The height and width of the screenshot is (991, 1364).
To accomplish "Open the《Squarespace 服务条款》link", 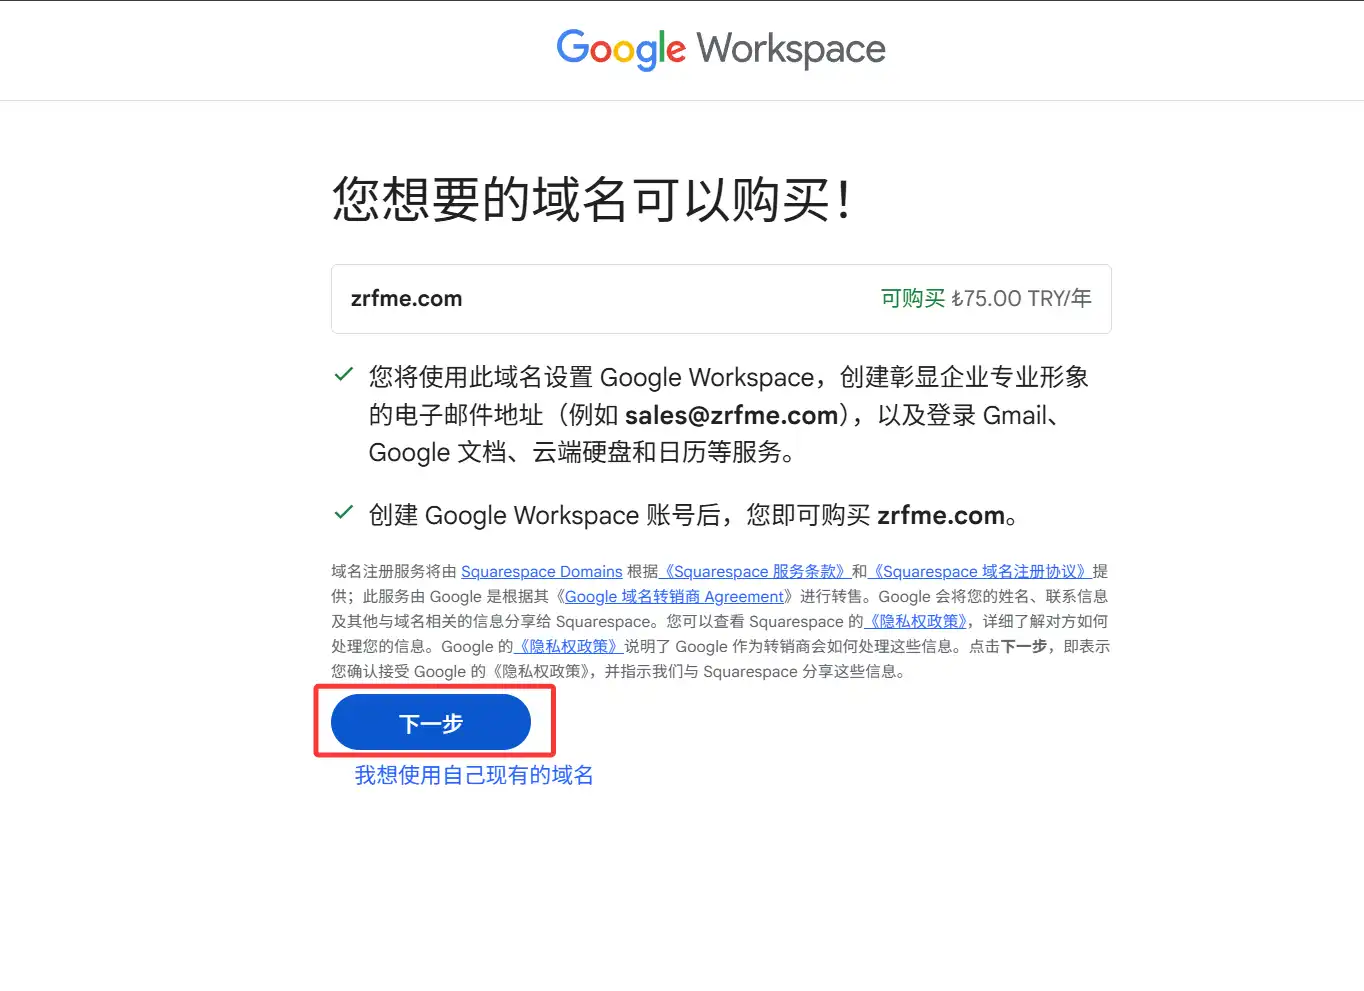I will coord(755,571).
